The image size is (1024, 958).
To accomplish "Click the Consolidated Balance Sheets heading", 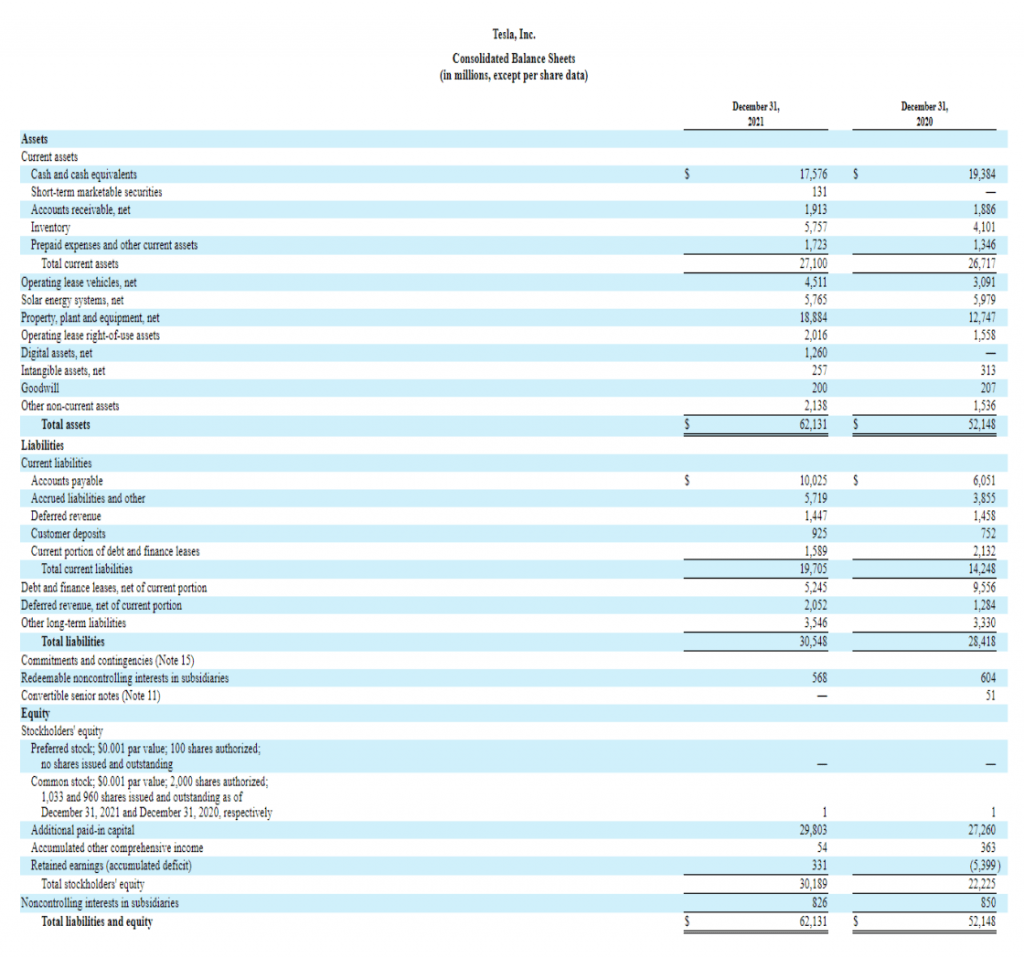I will pos(512,58).
